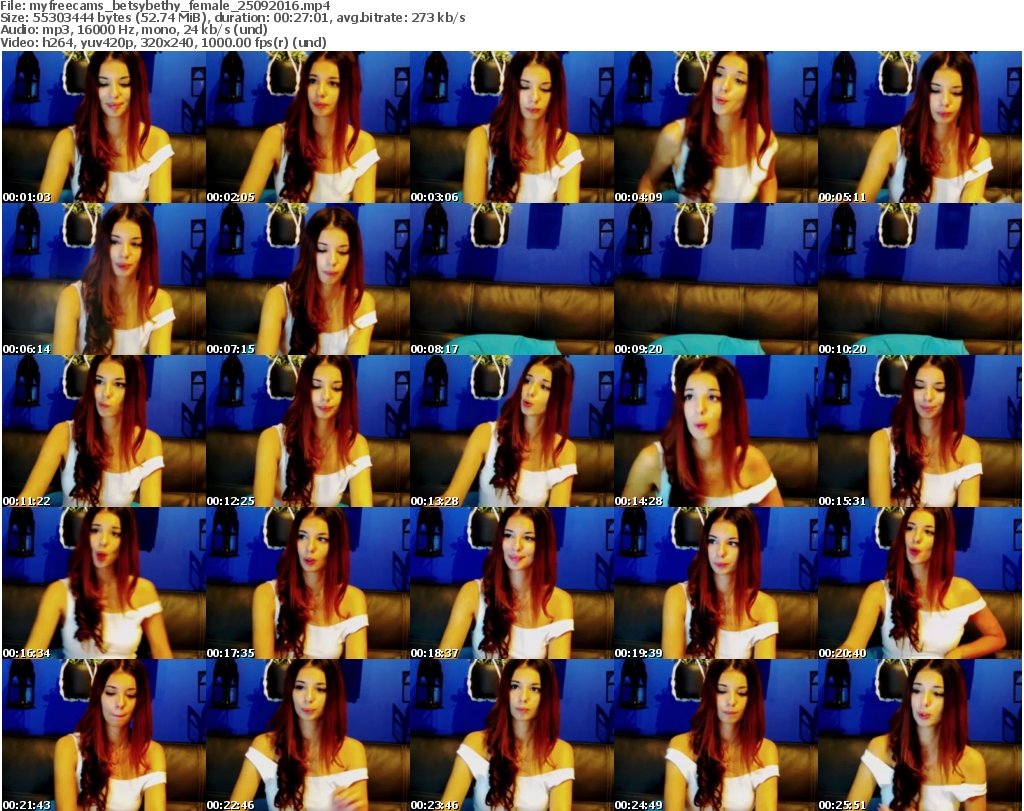The width and height of the screenshot is (1024, 811).
Task: Pick the thumbnail stamped 00:23:46
Action: pyautogui.click(x=512, y=735)
